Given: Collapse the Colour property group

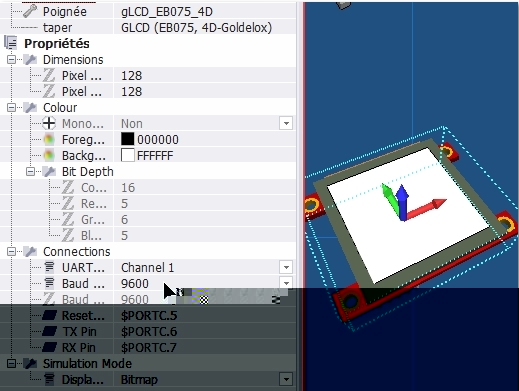Looking at the screenshot, I should (x=11, y=108).
